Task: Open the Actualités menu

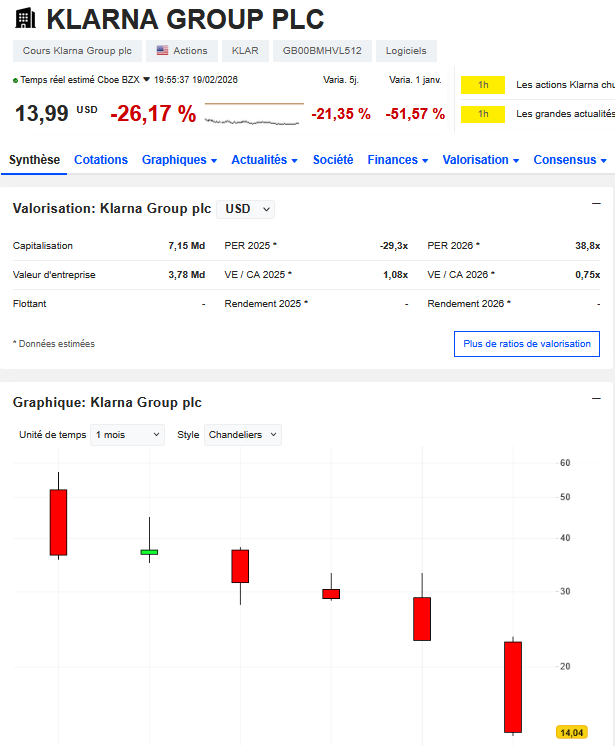Action: [264, 160]
